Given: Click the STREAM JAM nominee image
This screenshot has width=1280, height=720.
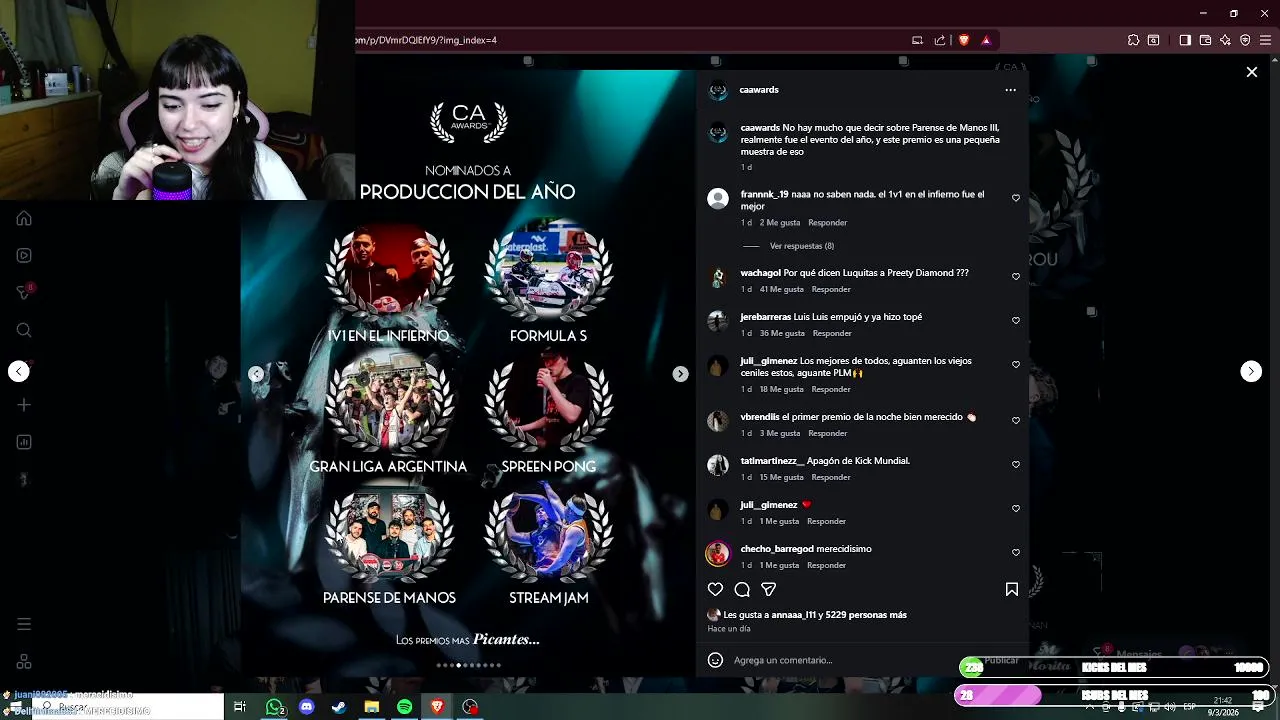Looking at the screenshot, I should [x=549, y=532].
